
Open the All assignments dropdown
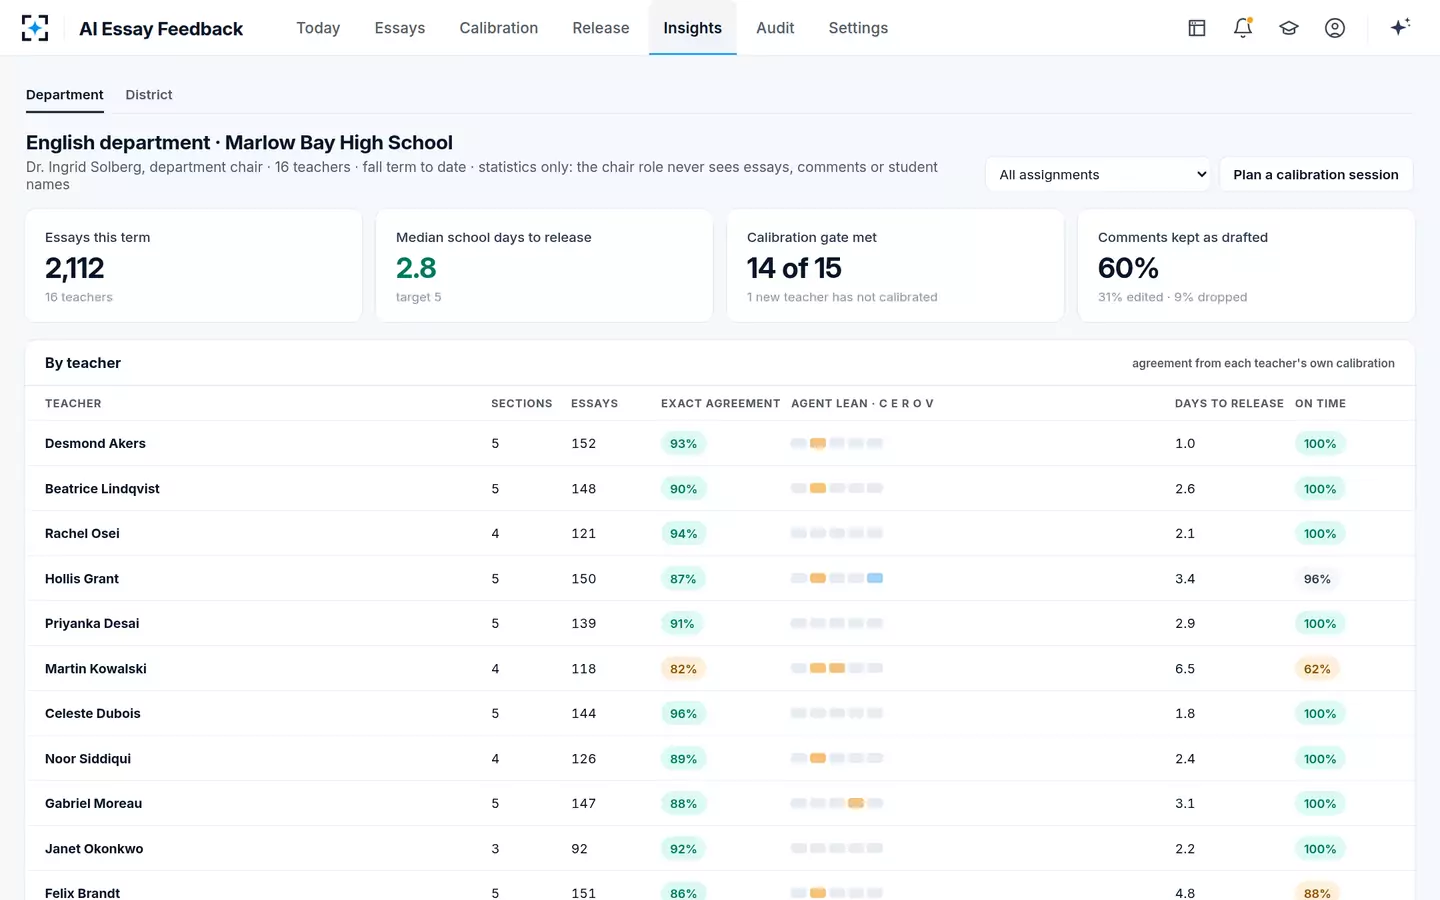(x=1098, y=174)
